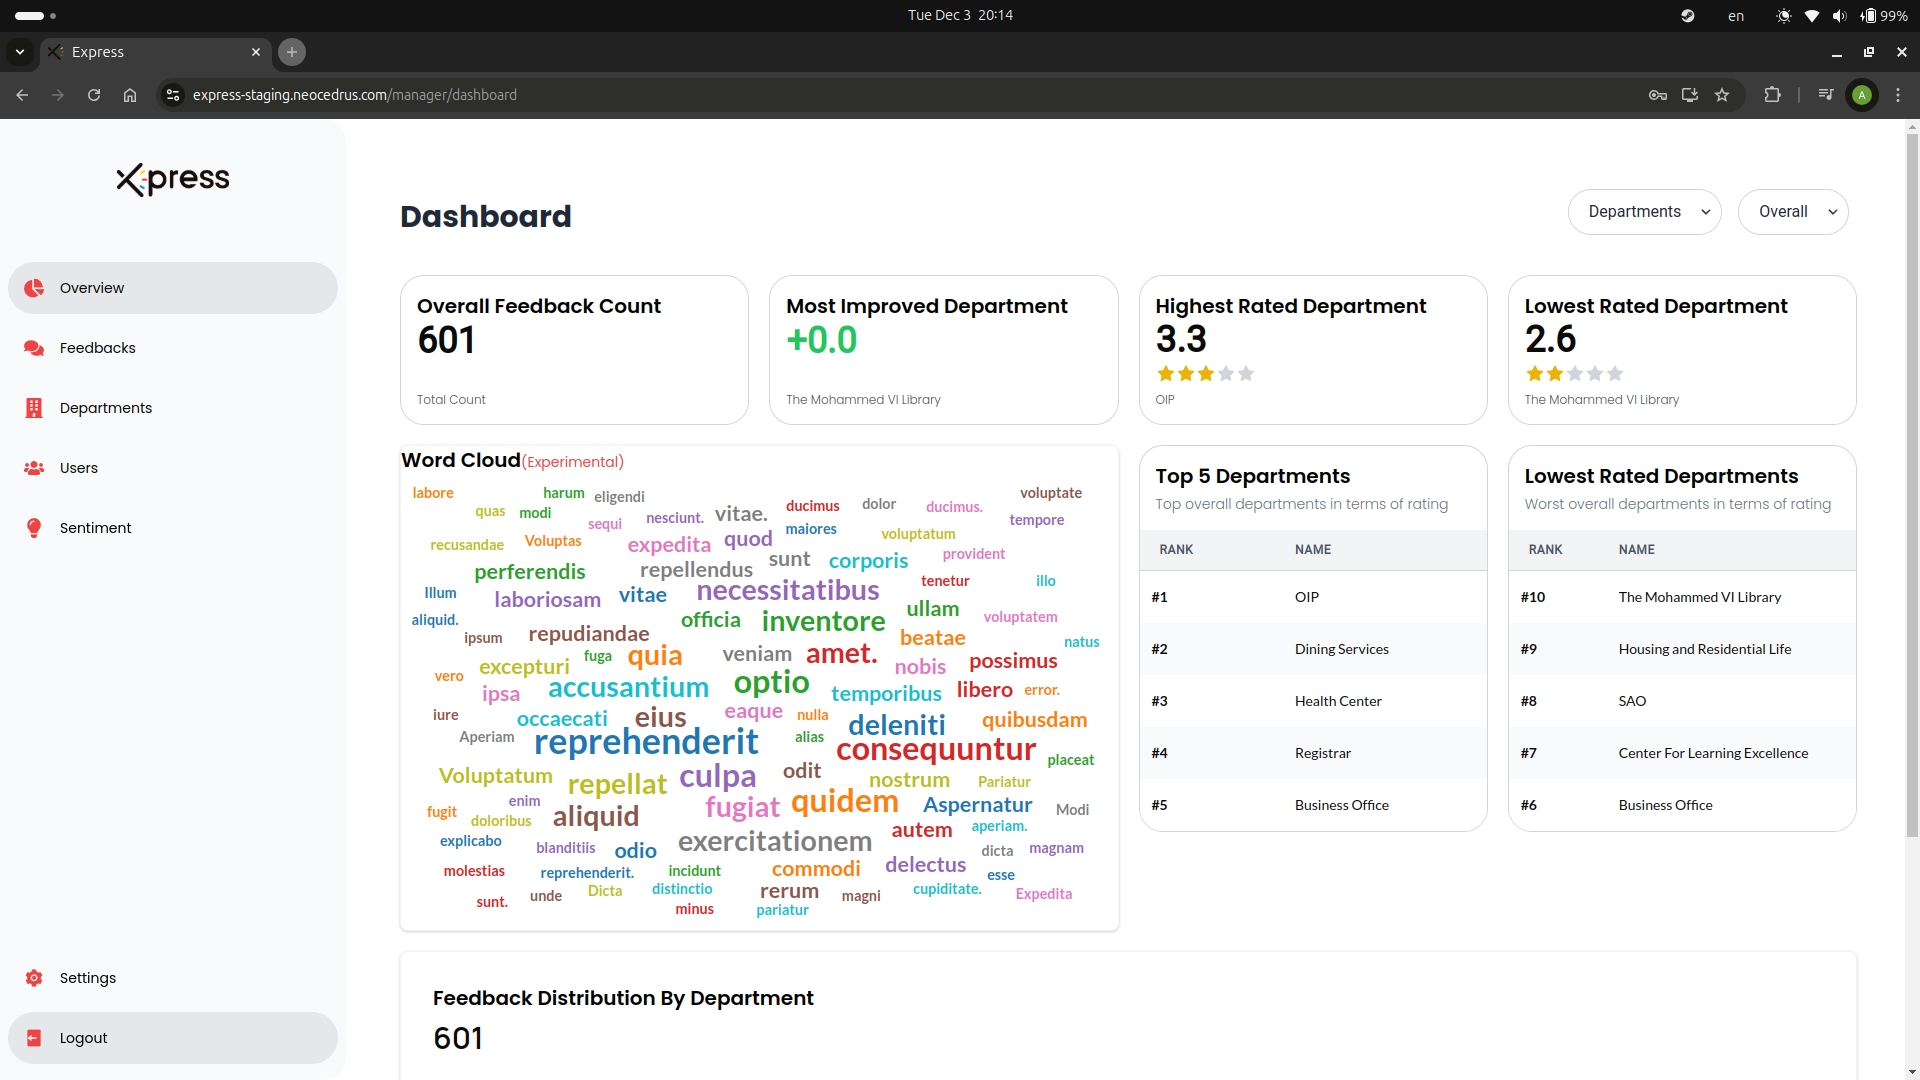This screenshot has width=1920, height=1080.
Task: Click the Logout button
Action: click(x=172, y=1038)
